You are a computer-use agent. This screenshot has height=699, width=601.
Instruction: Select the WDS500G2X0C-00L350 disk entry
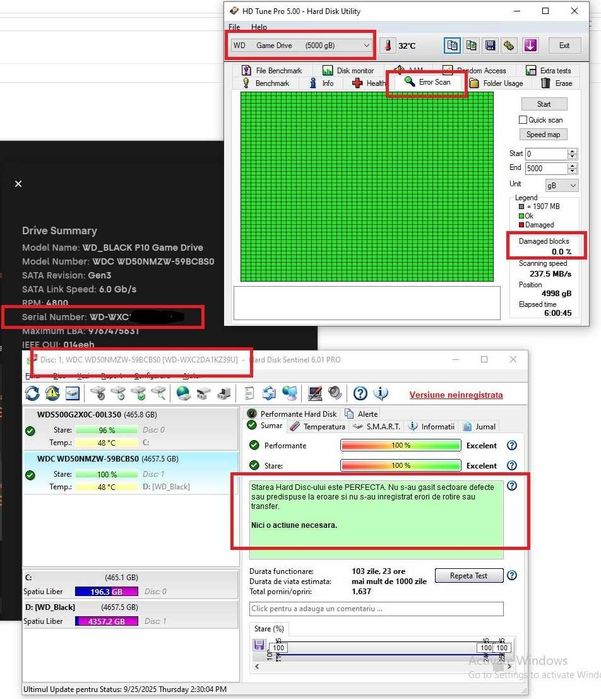(x=131, y=428)
